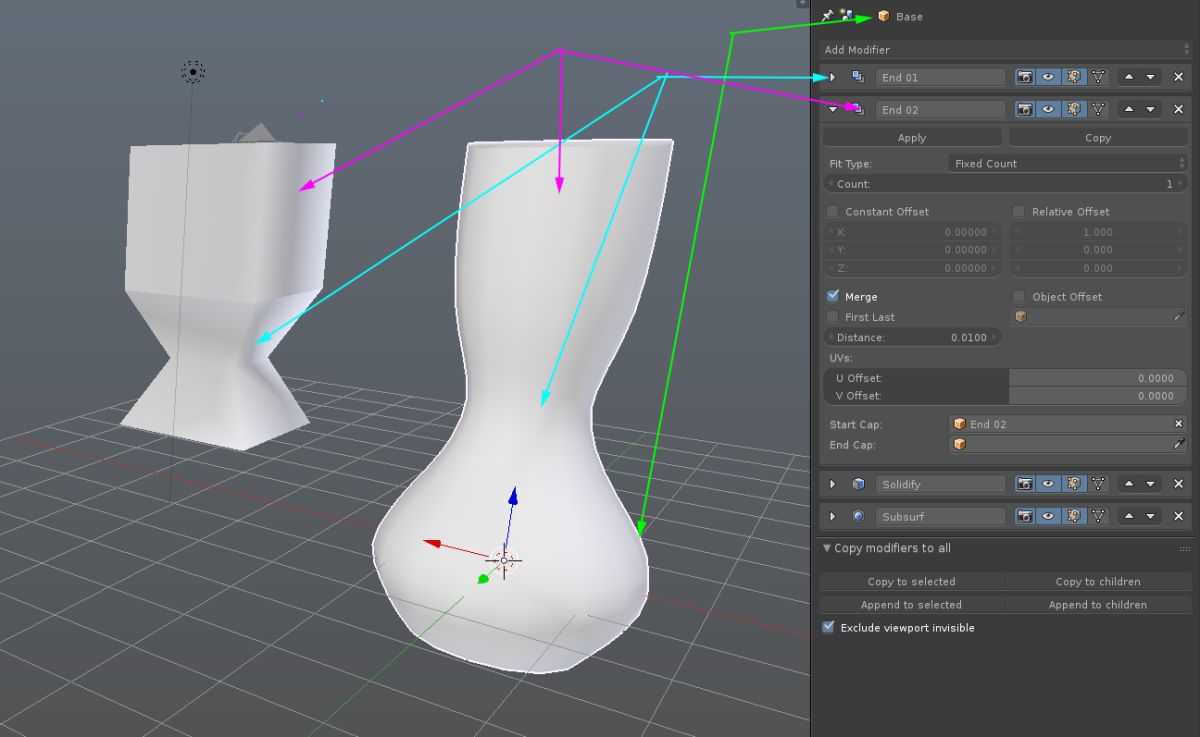Screen dimensions: 1200x737
Task: Toggle viewport eye visibility for End 02
Action: 1049,109
